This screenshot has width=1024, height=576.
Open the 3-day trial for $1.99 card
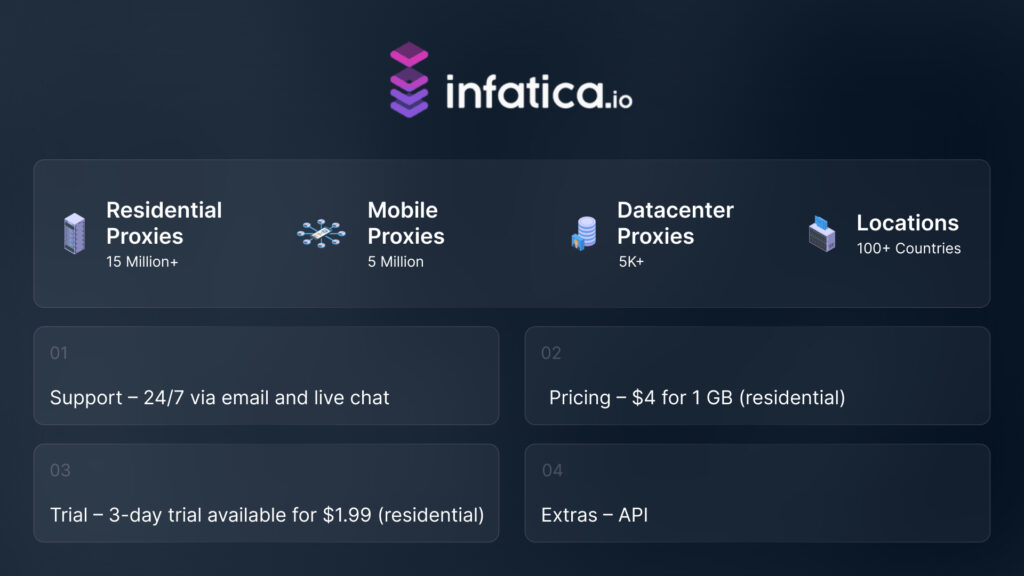(266, 493)
